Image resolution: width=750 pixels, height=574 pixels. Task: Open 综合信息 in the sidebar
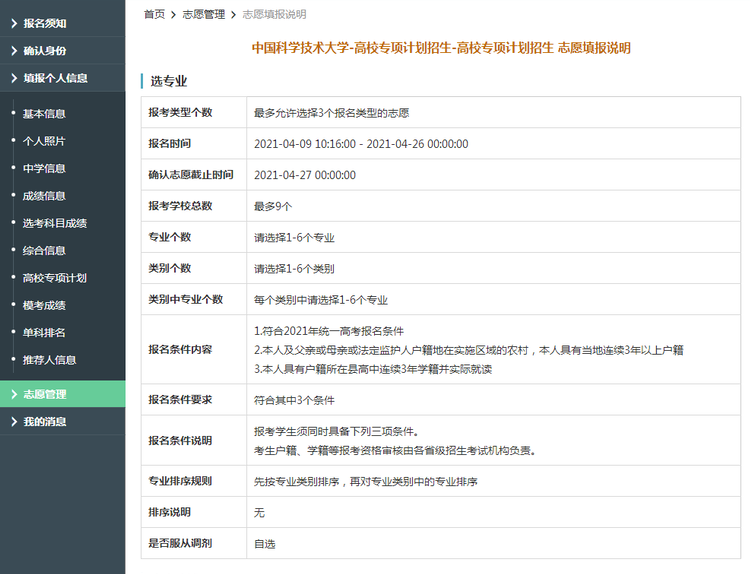pyautogui.click(x=44, y=250)
